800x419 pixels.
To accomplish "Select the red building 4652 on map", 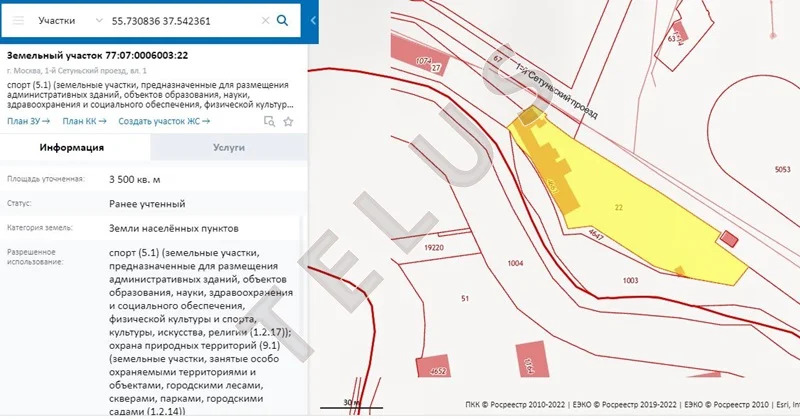I will click(437, 369).
